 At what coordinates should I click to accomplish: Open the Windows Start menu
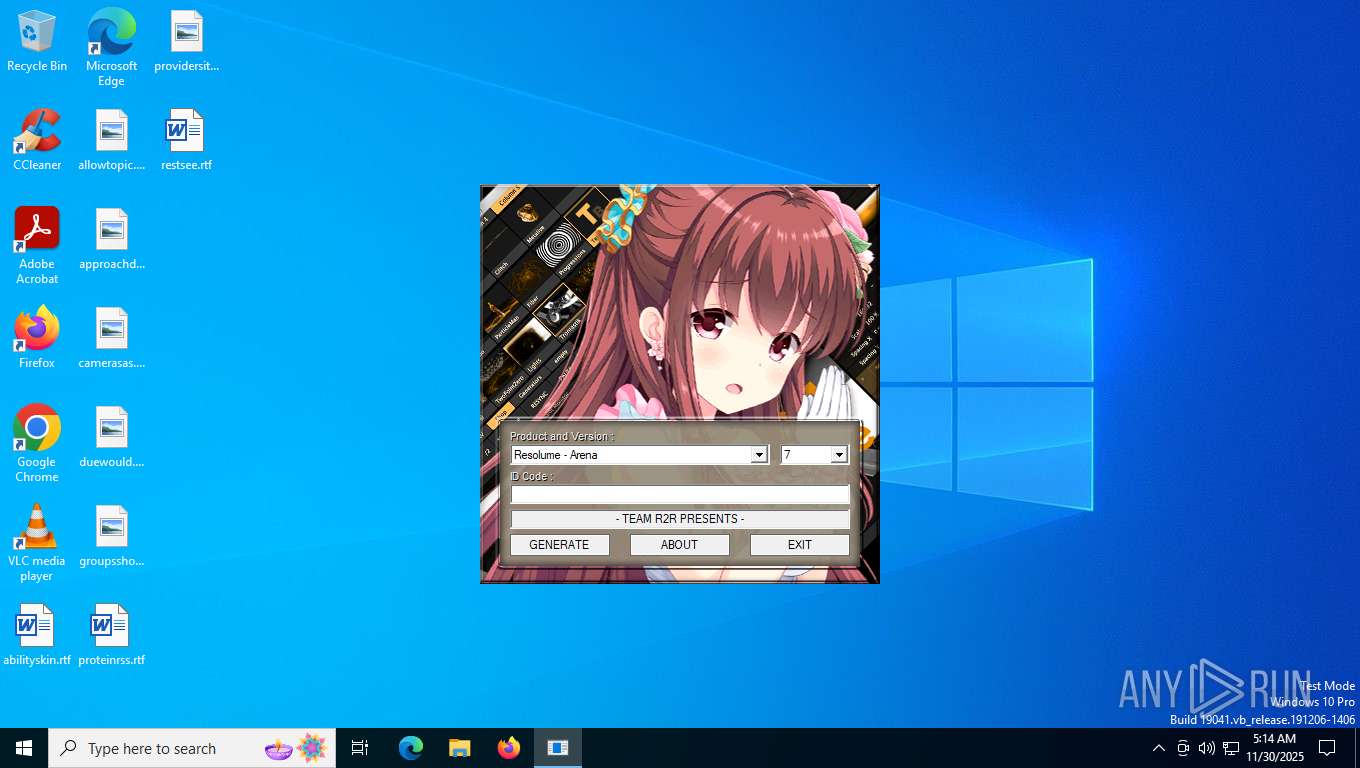click(x=24, y=748)
